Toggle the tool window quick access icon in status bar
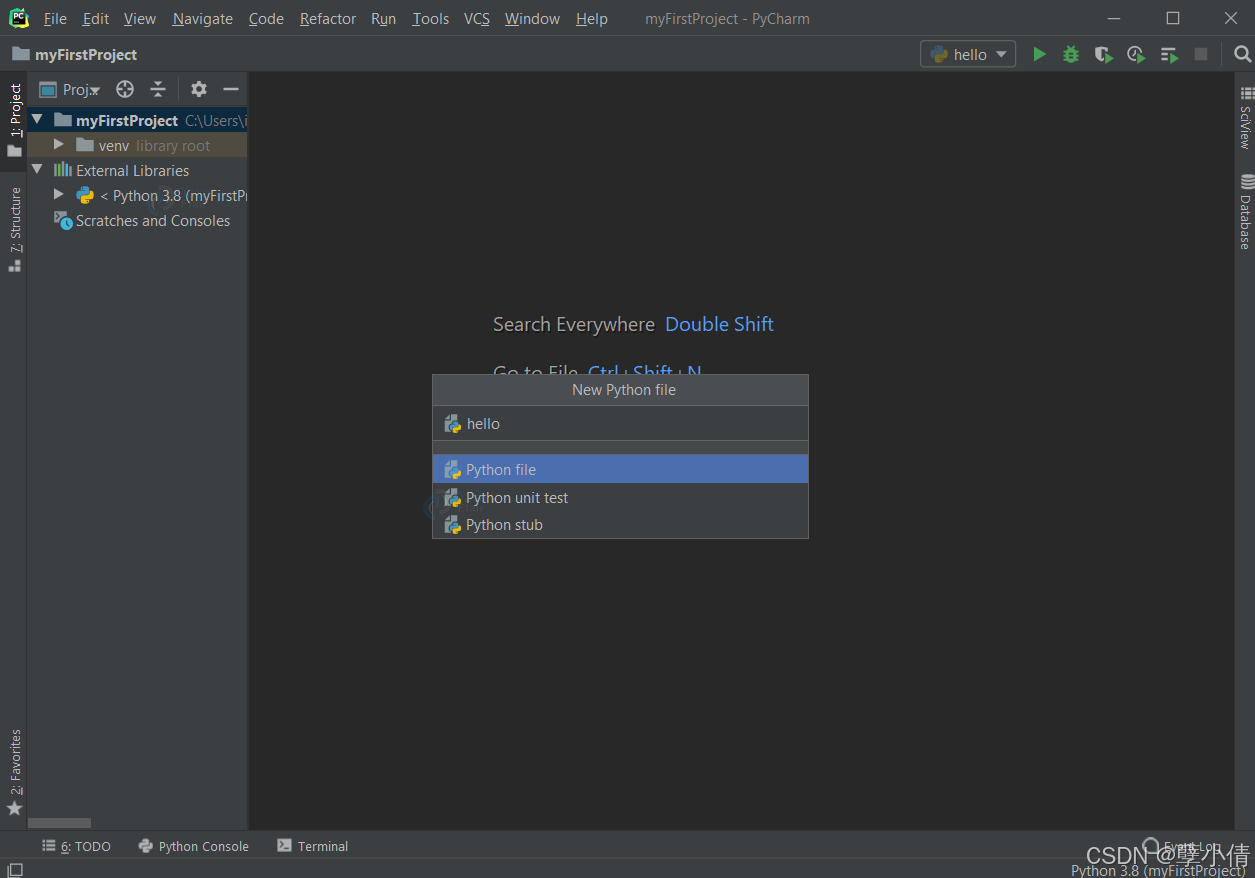The height and width of the screenshot is (878, 1255). pyautogui.click(x=15, y=869)
